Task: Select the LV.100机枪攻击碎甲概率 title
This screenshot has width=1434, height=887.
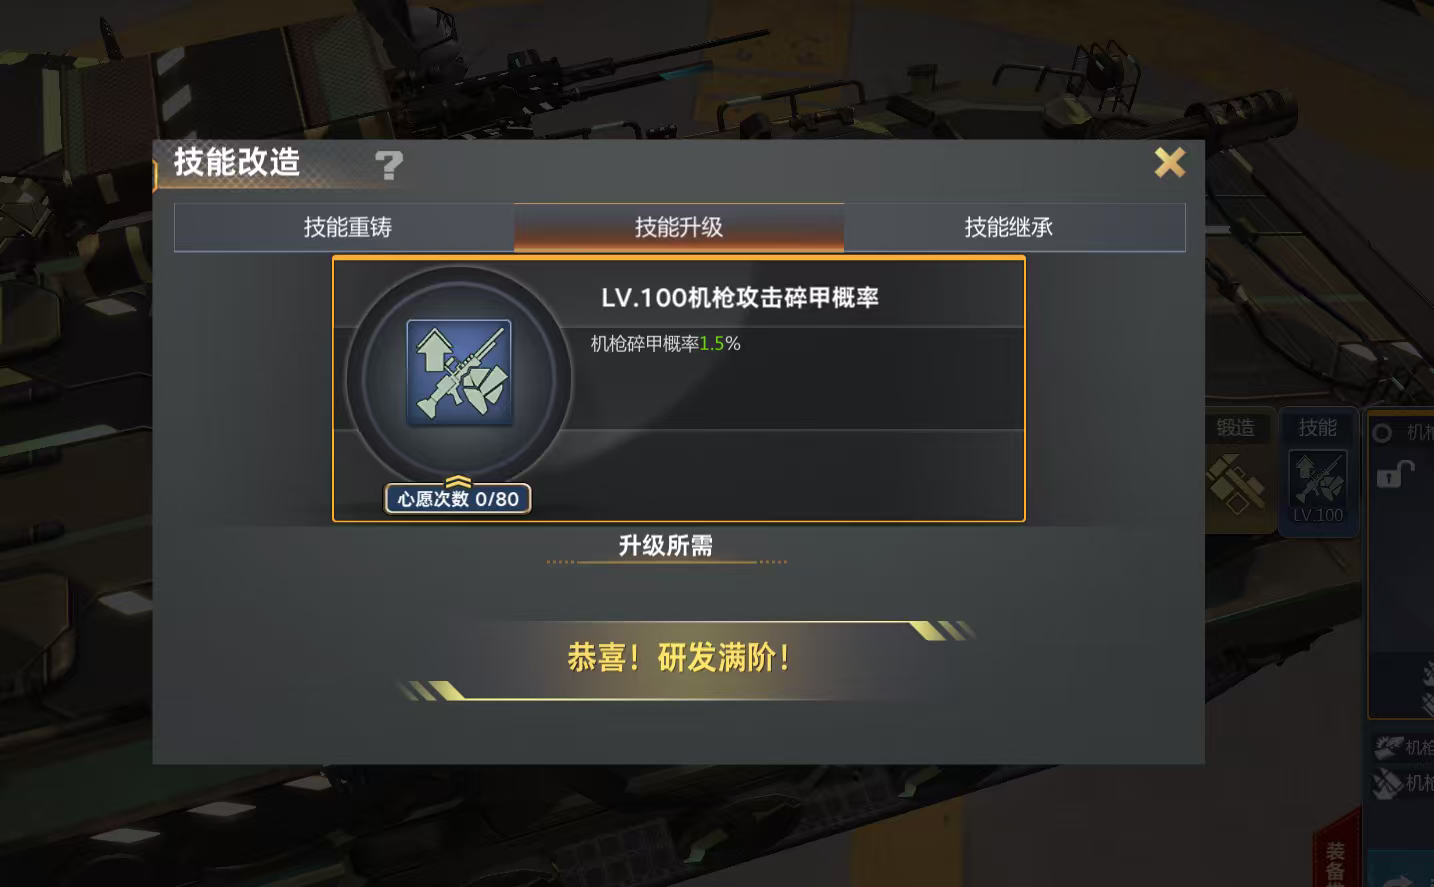Action: [x=740, y=298]
